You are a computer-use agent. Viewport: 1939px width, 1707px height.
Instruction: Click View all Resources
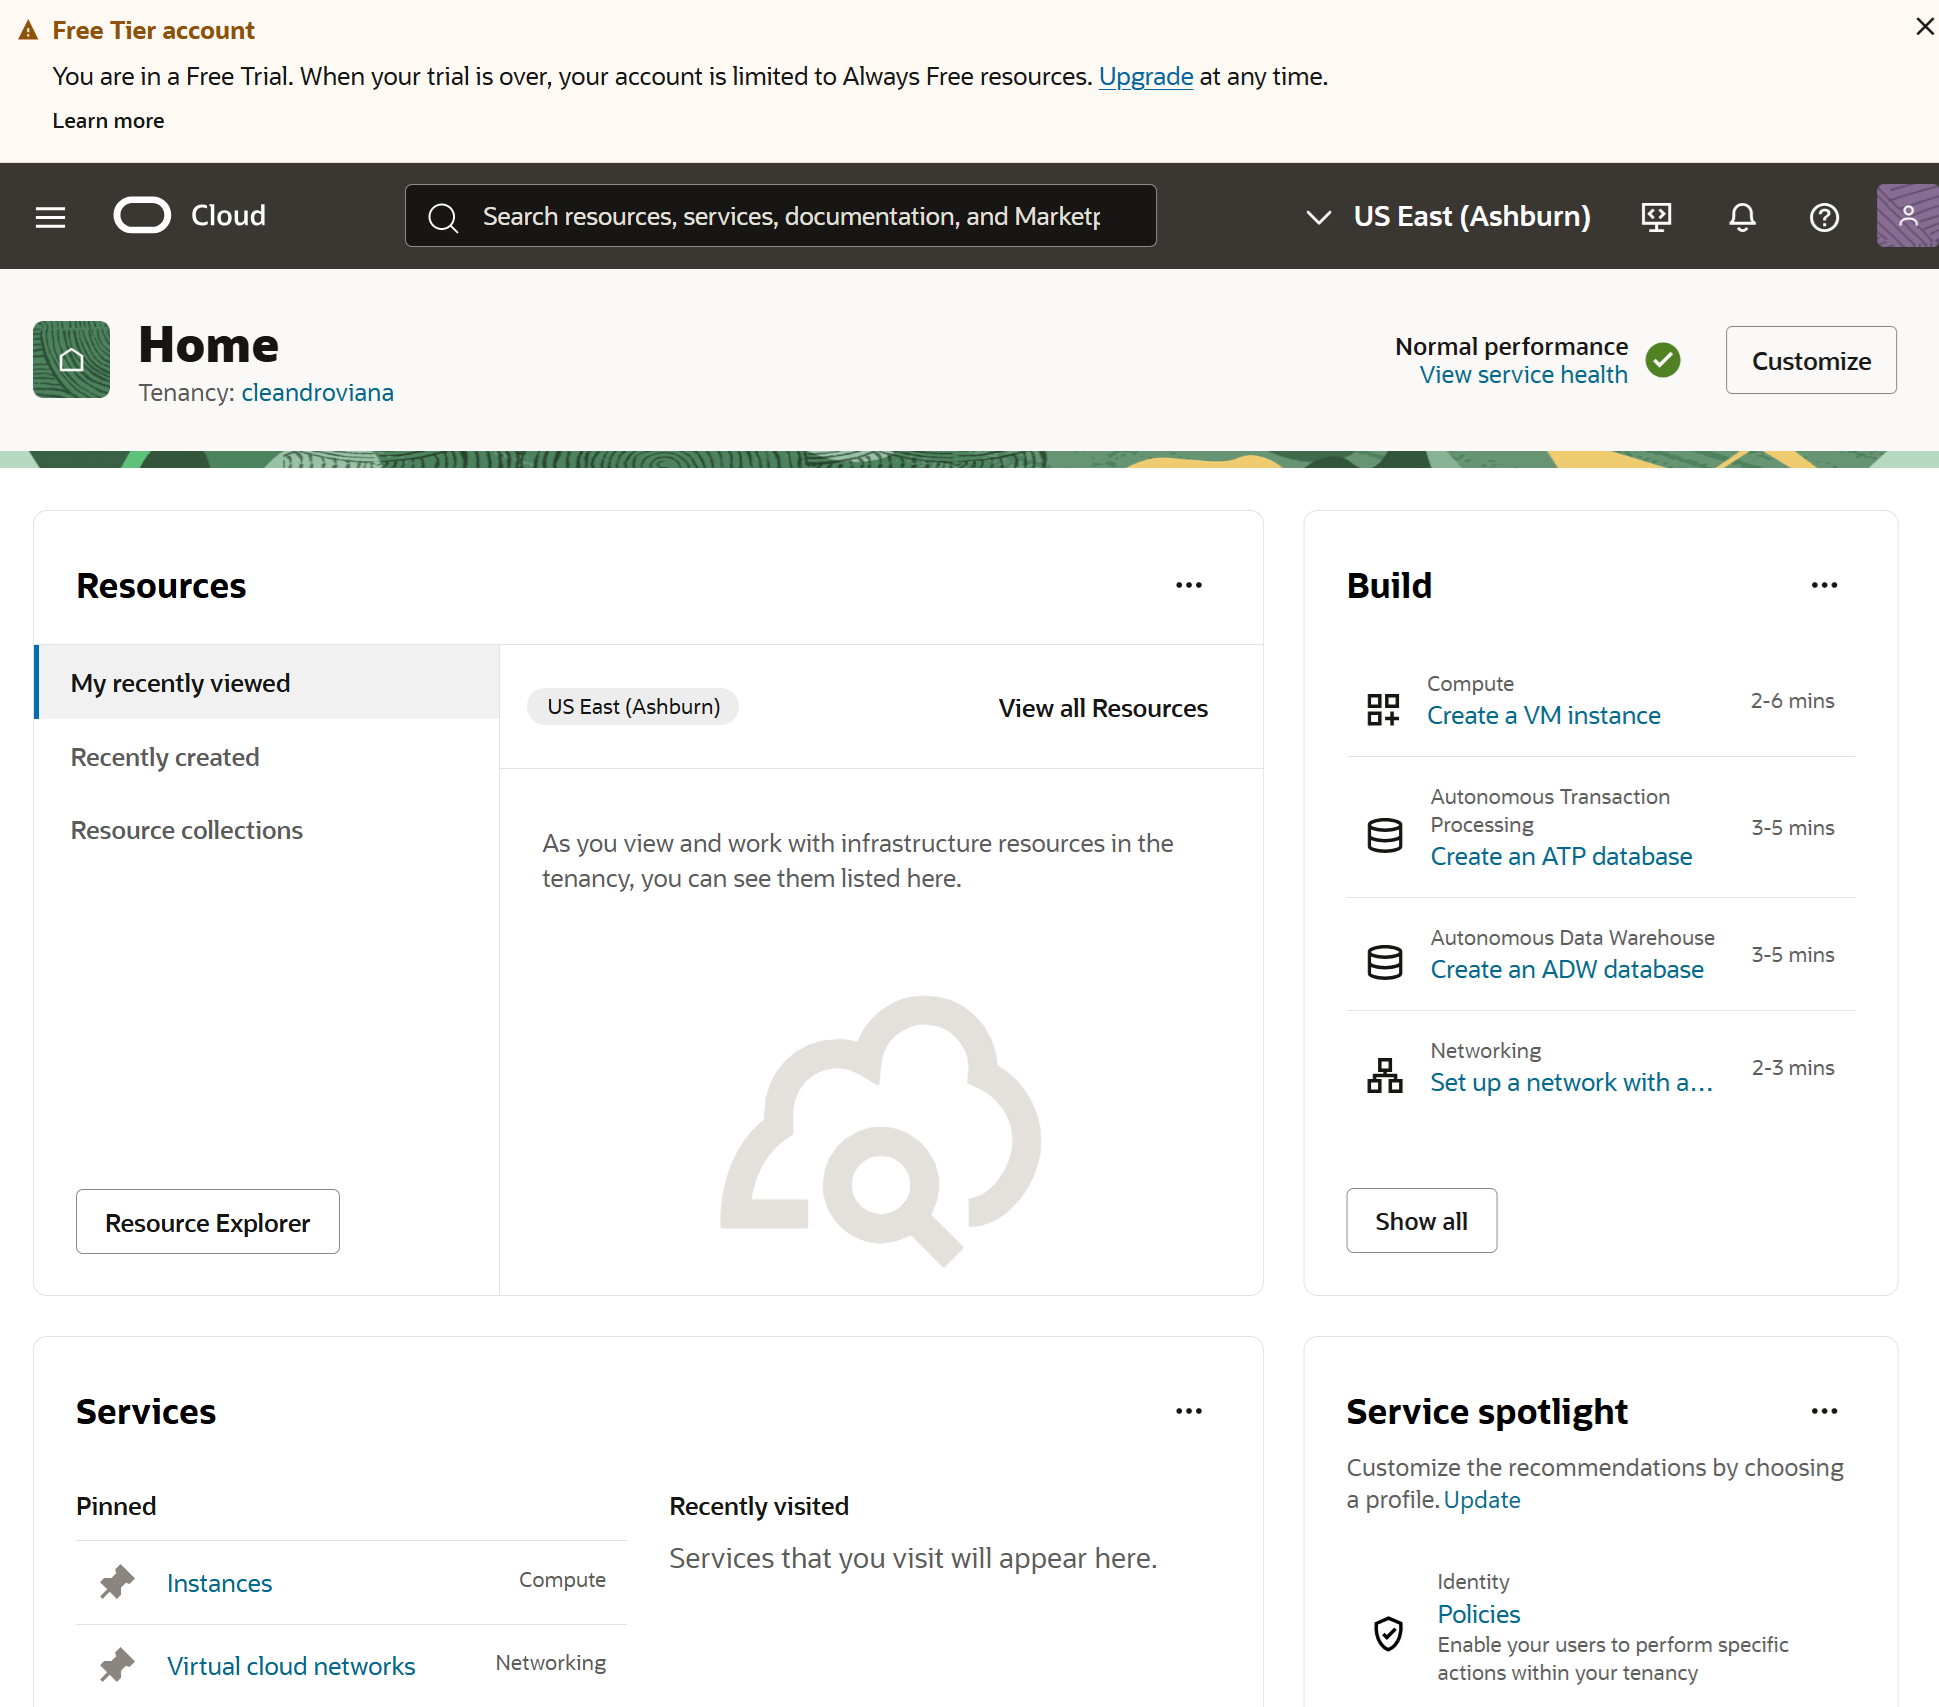pyautogui.click(x=1103, y=708)
